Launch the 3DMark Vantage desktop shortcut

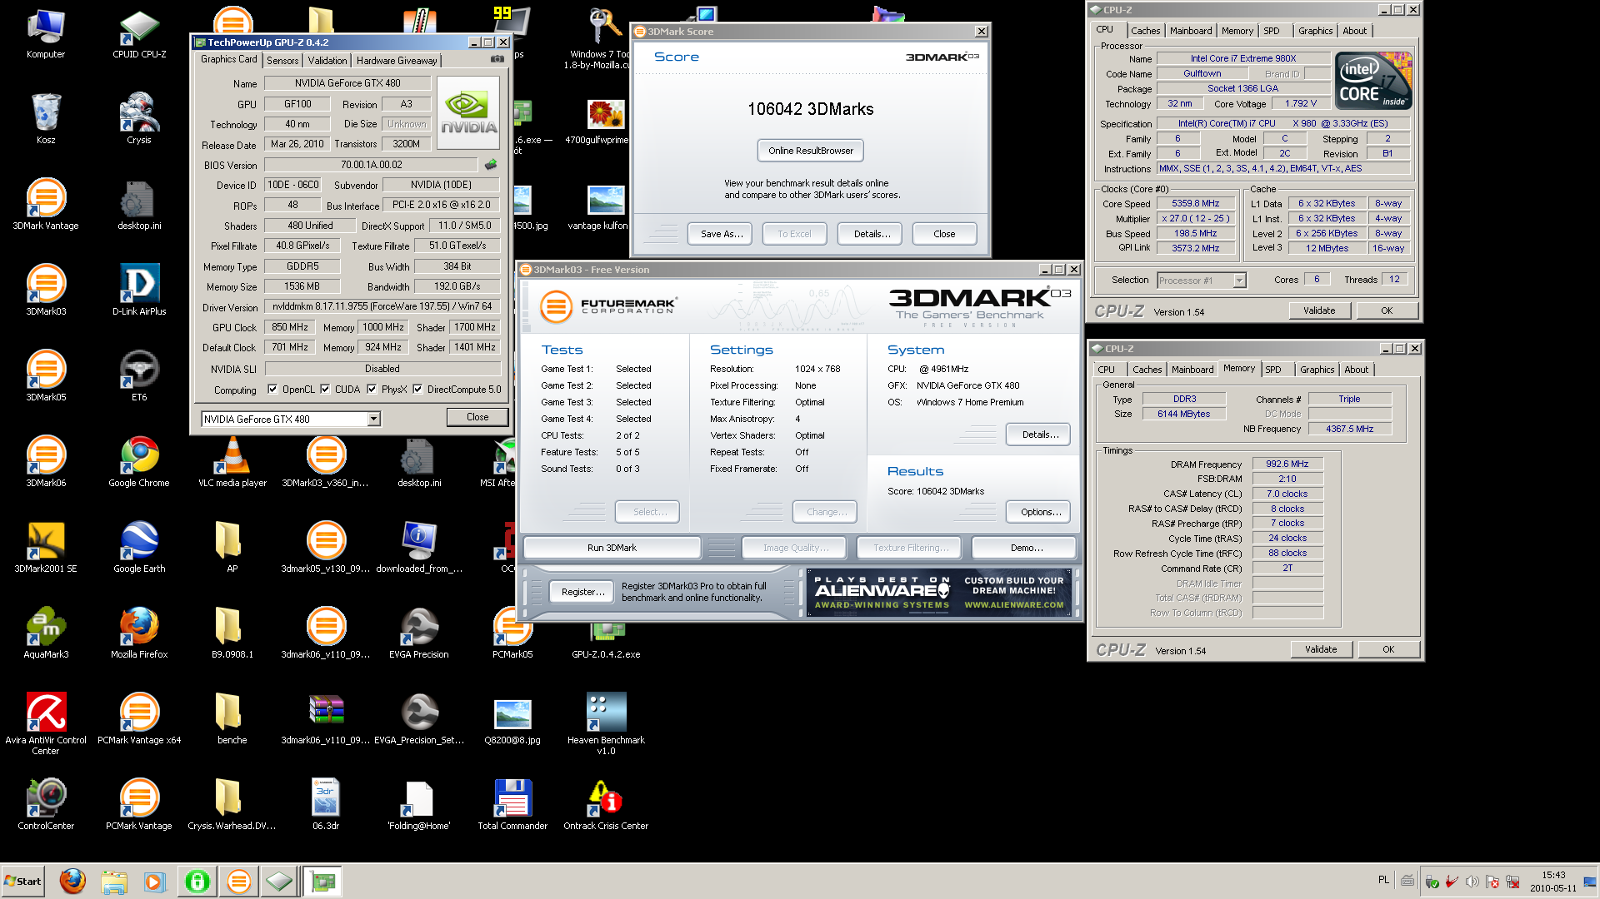pos(46,204)
